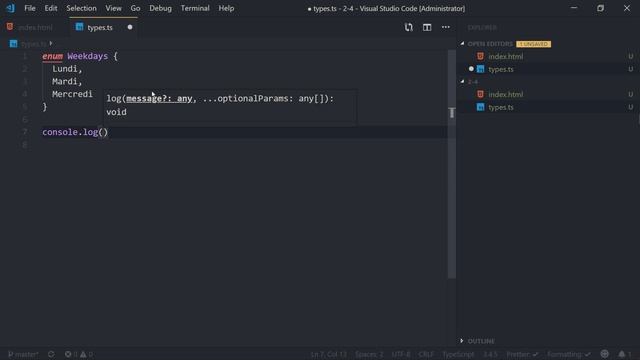Image resolution: width=640 pixels, height=360 pixels.
Task: Click the Mercredi enum member
Action: click(72, 94)
